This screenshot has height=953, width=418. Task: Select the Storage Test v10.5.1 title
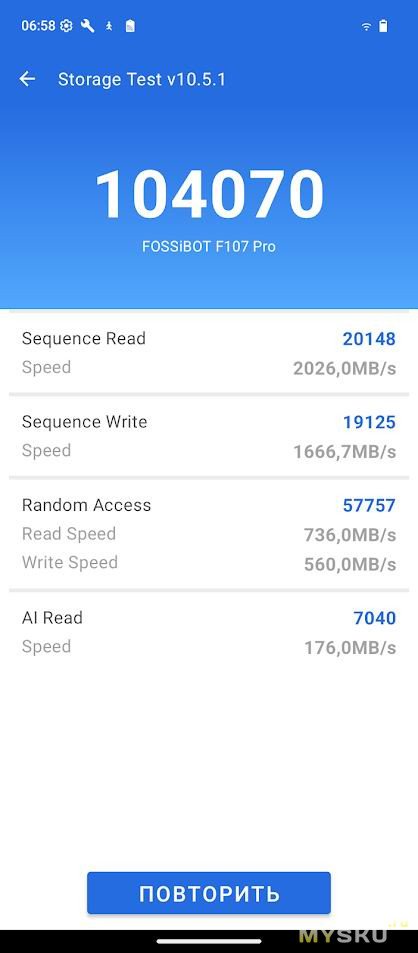142,80
